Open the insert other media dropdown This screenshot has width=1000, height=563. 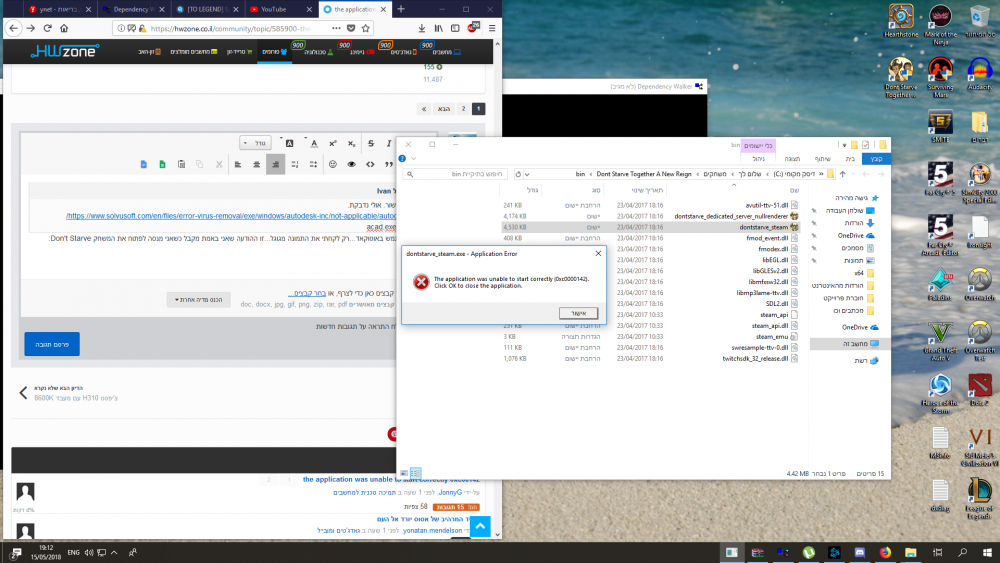tap(198, 300)
